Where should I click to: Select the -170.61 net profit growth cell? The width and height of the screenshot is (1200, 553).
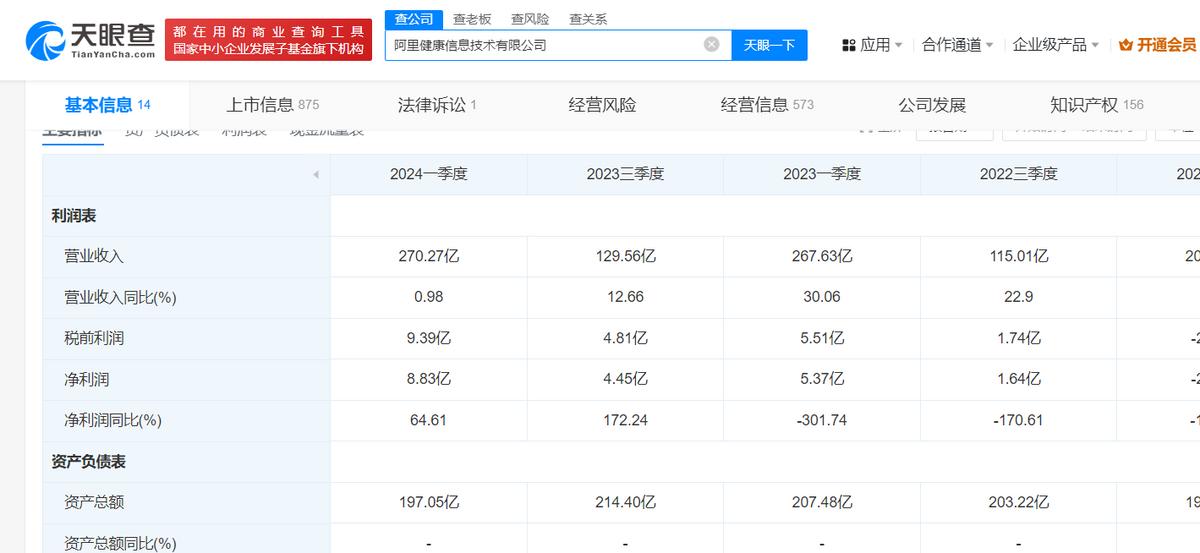(1018, 420)
